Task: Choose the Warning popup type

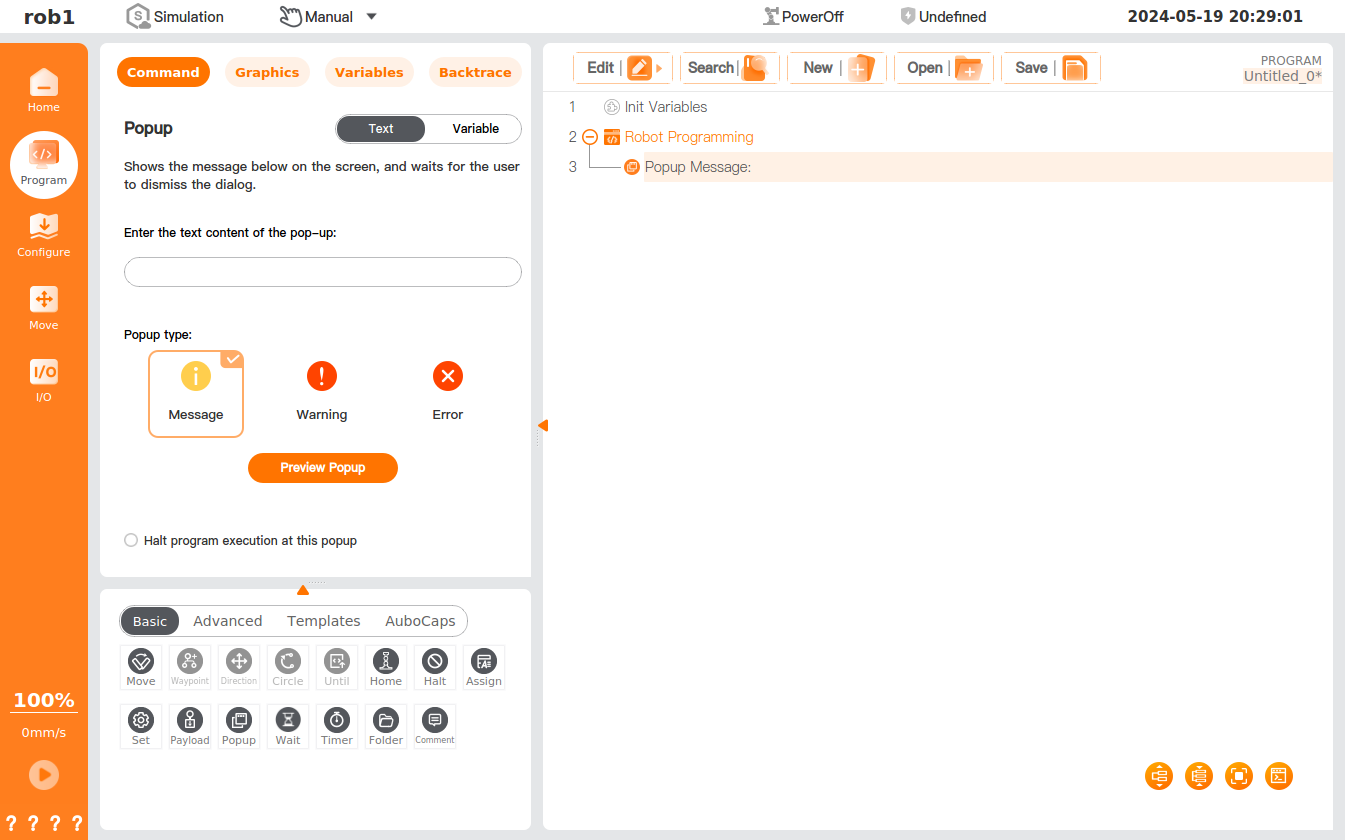Action: click(321, 391)
